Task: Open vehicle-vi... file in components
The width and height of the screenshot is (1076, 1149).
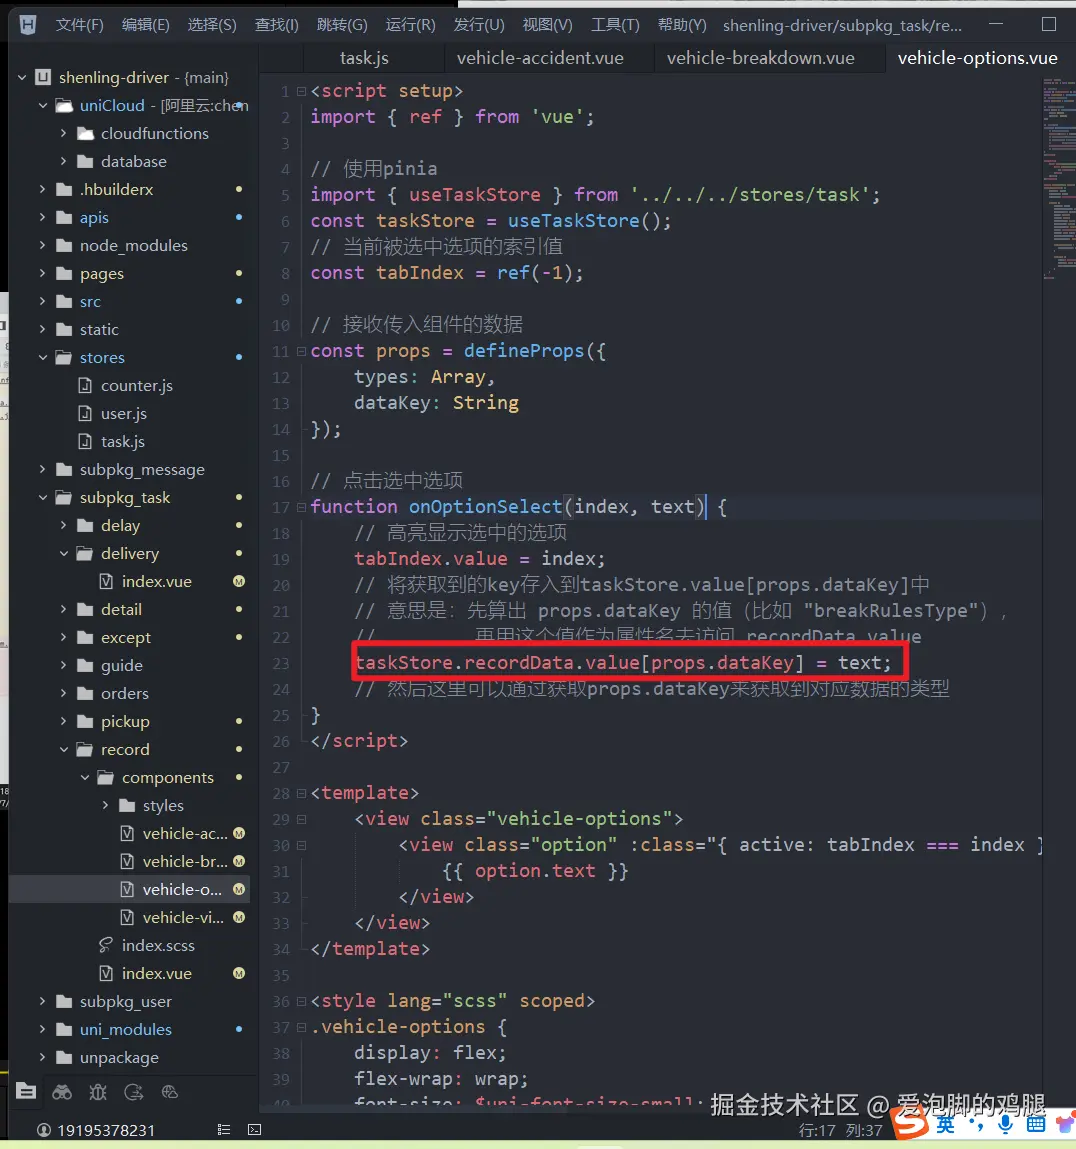Action: 183,917
